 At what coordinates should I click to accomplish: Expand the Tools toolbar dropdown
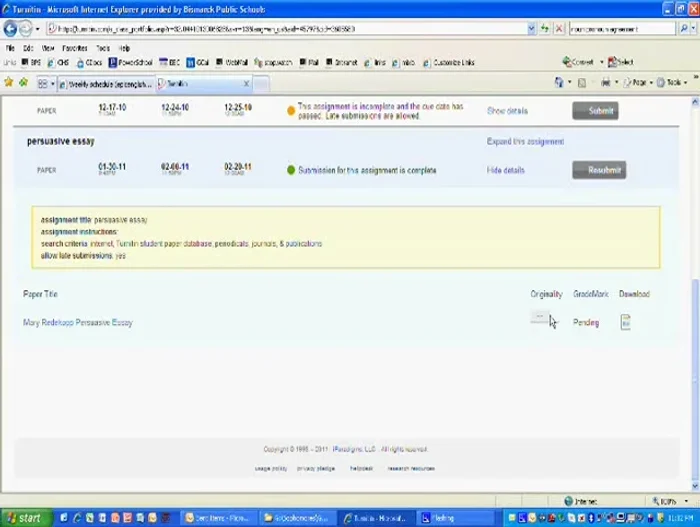pyautogui.click(x=675, y=83)
